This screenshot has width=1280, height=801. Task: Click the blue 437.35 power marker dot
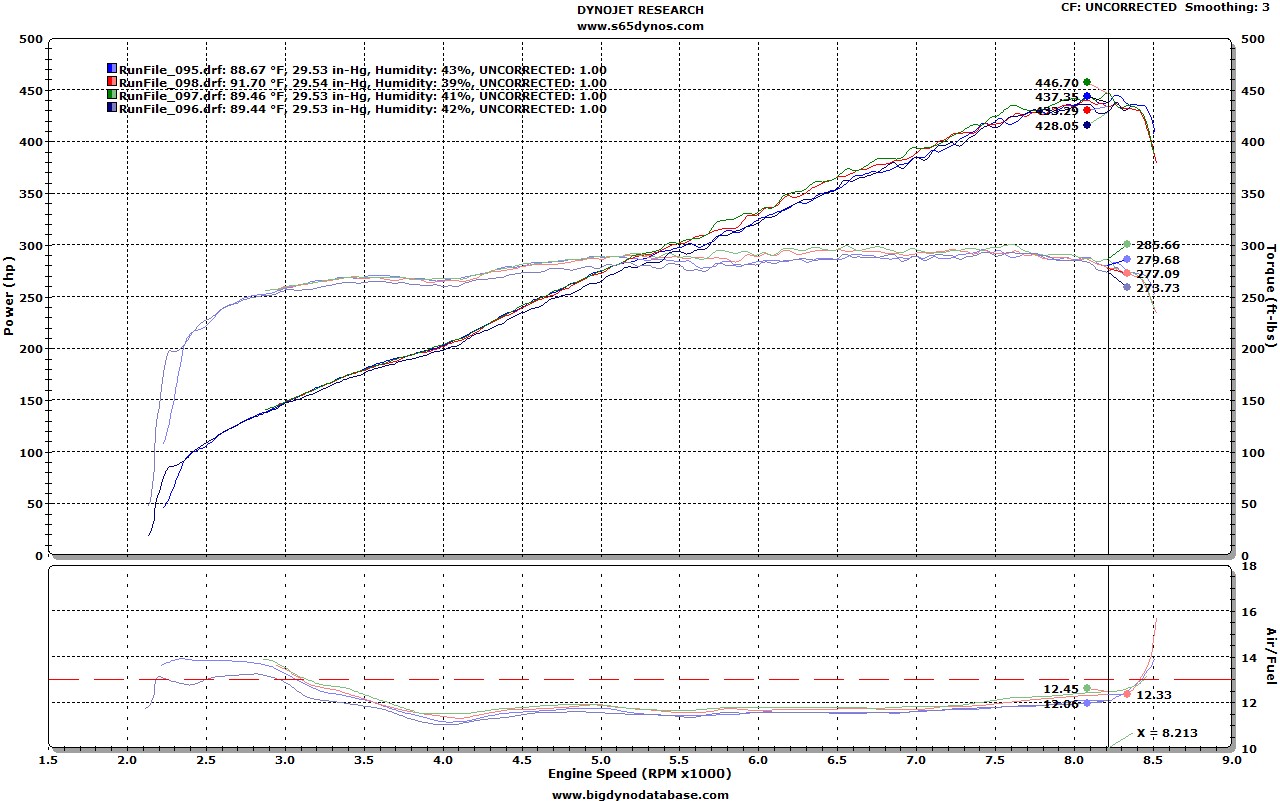click(x=1087, y=97)
